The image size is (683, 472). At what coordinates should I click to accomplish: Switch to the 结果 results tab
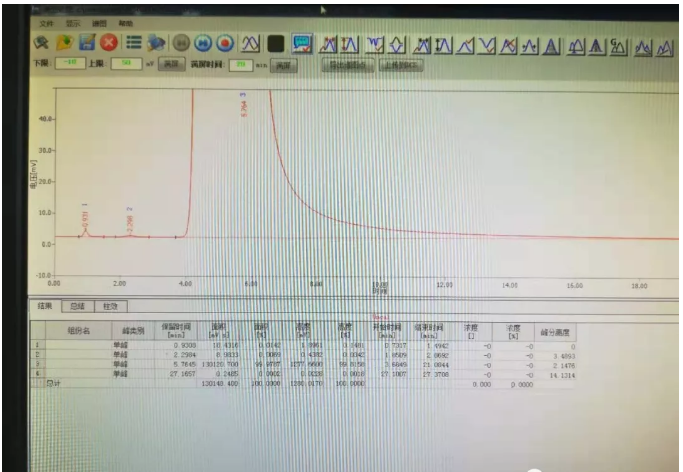[x=46, y=306]
